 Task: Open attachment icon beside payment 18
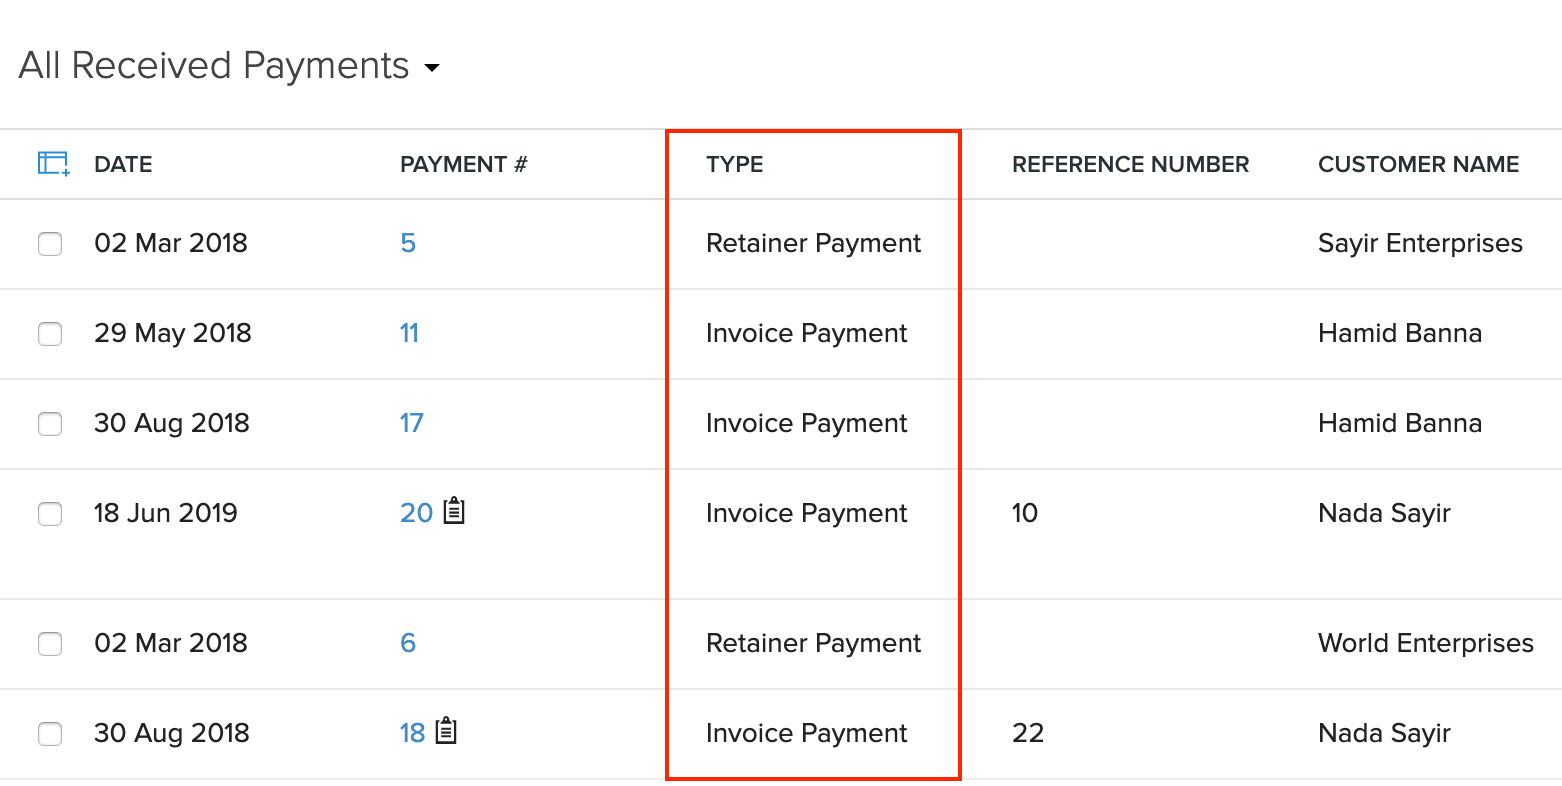pos(446,732)
